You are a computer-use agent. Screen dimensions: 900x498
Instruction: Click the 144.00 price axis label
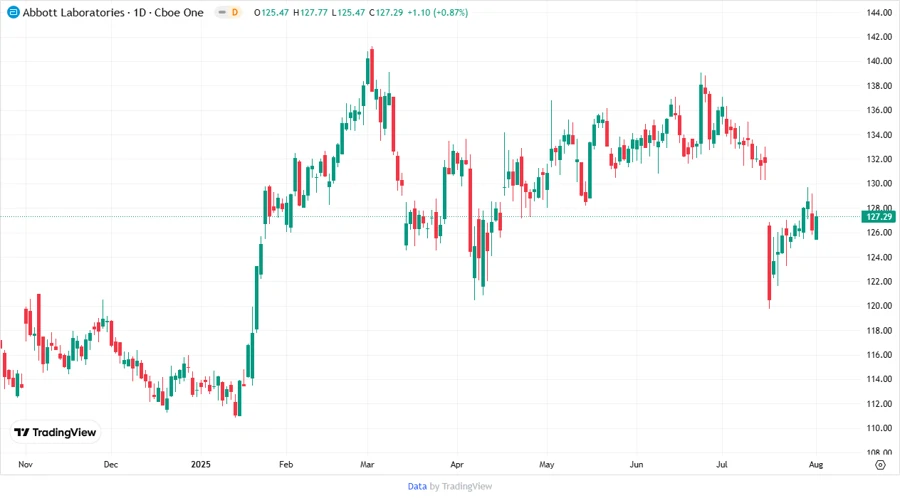[879, 13]
